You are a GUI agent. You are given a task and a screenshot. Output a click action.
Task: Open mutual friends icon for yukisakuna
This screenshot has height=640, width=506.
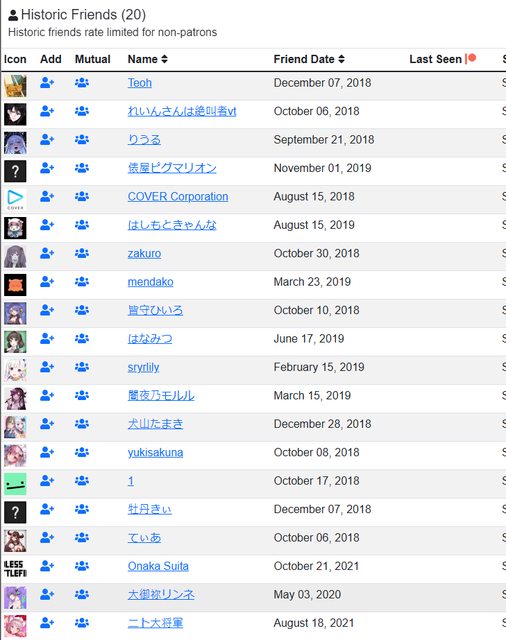click(x=82, y=453)
